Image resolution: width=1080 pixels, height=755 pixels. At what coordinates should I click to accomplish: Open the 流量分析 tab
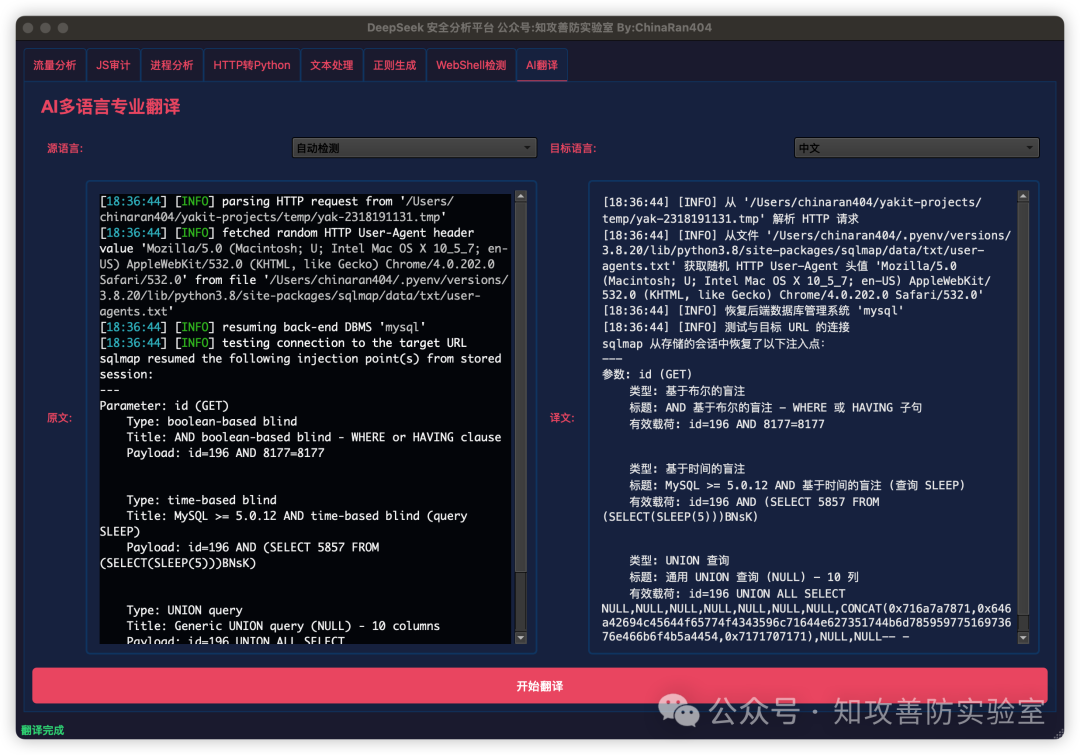click(x=54, y=65)
